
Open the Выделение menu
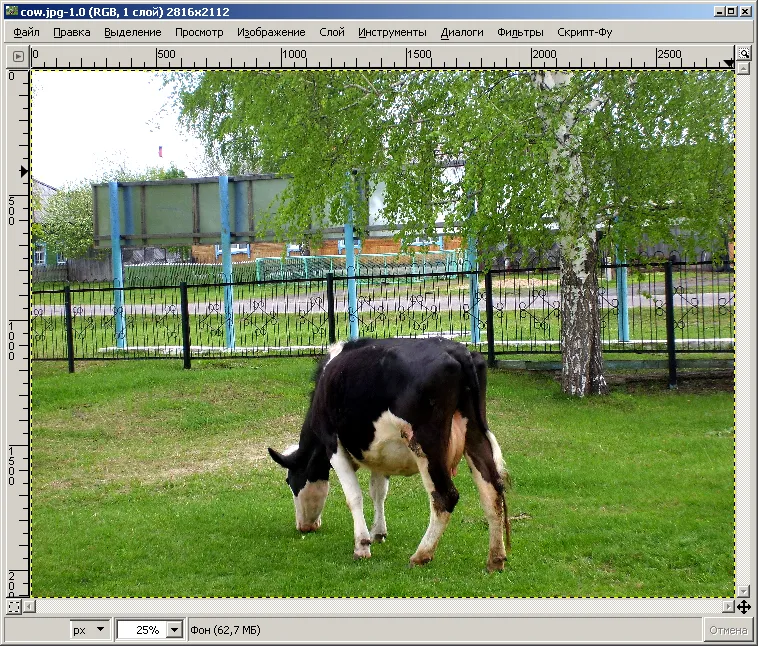coord(132,32)
